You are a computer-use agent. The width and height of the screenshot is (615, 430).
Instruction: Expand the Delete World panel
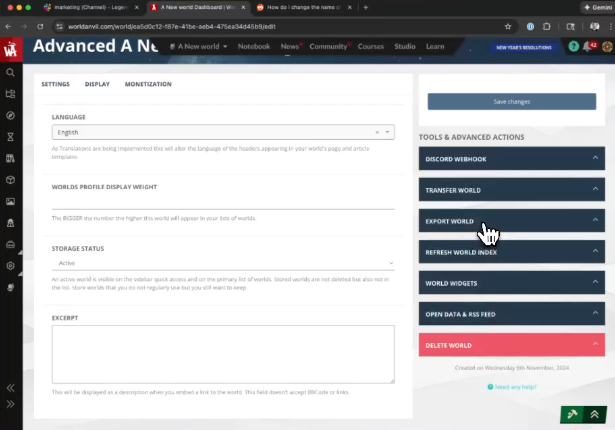(511, 345)
